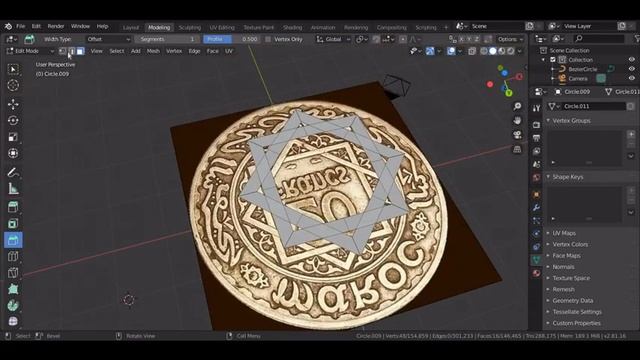Open the Tool properties tab
Viewport: 640px width, 360px height.
[x=536, y=108]
